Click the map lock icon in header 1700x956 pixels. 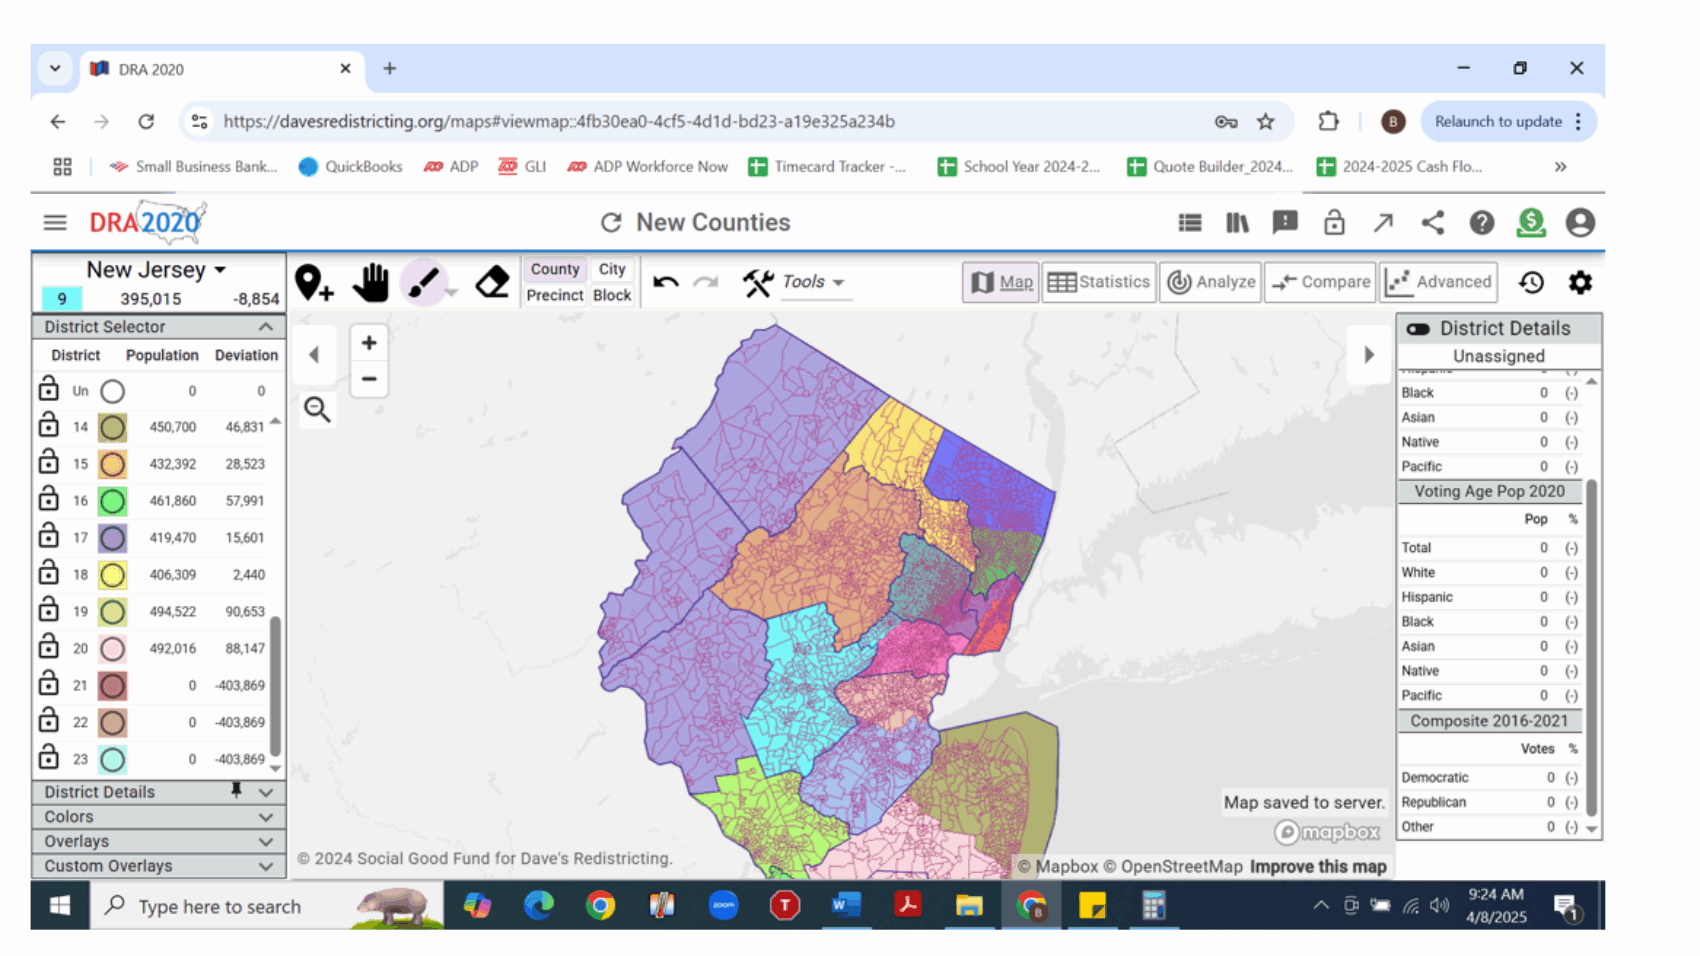click(1334, 222)
